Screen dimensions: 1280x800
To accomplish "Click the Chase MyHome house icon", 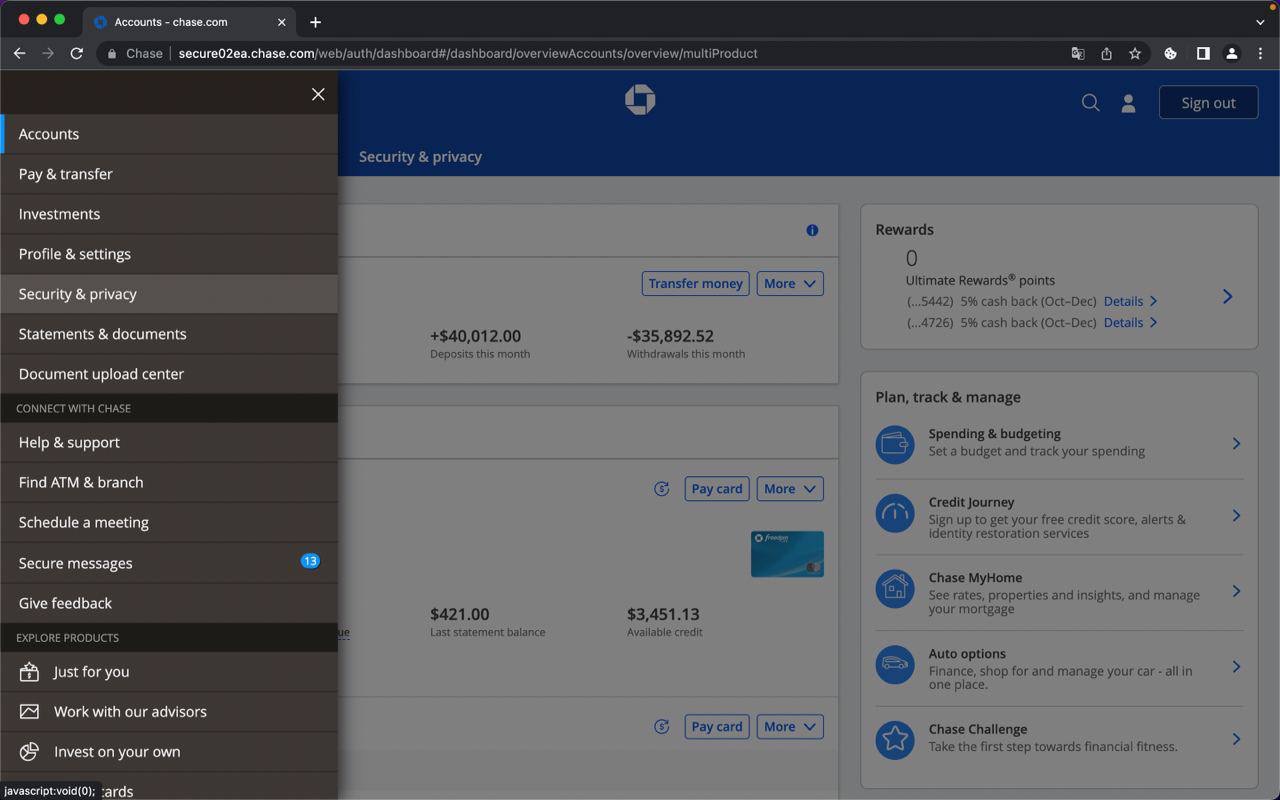I will [x=895, y=589].
